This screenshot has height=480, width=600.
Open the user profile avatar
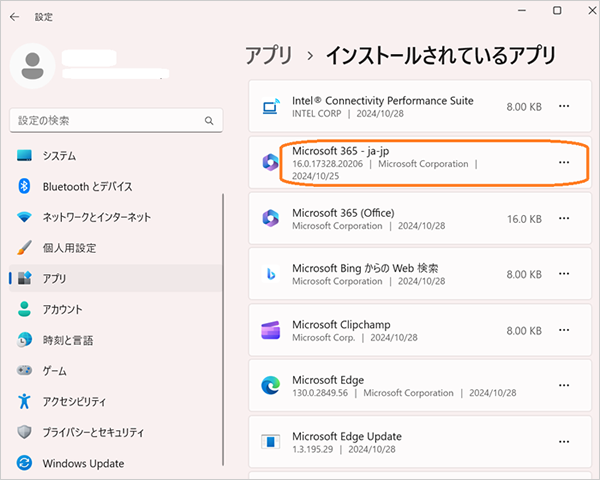coord(33,66)
